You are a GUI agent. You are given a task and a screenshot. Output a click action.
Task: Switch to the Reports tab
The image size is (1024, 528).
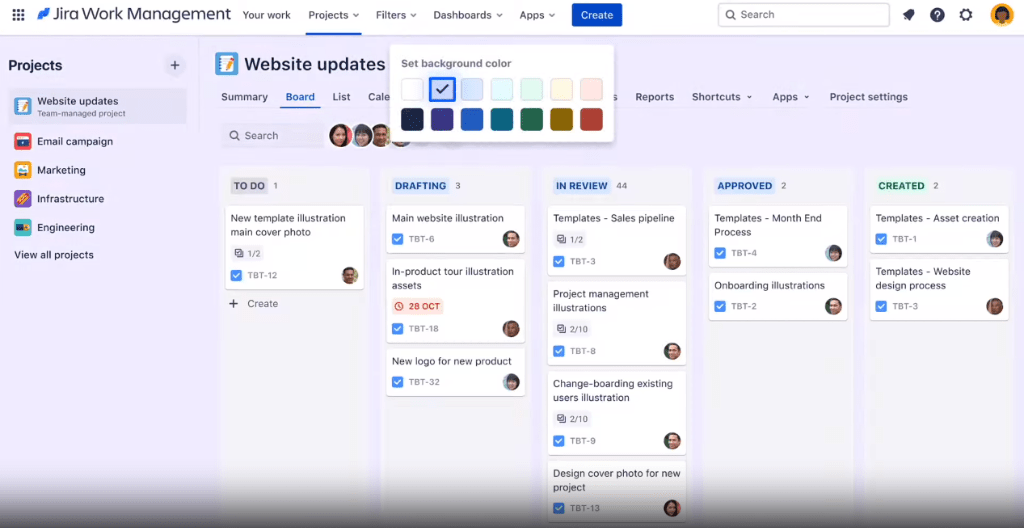tap(654, 97)
